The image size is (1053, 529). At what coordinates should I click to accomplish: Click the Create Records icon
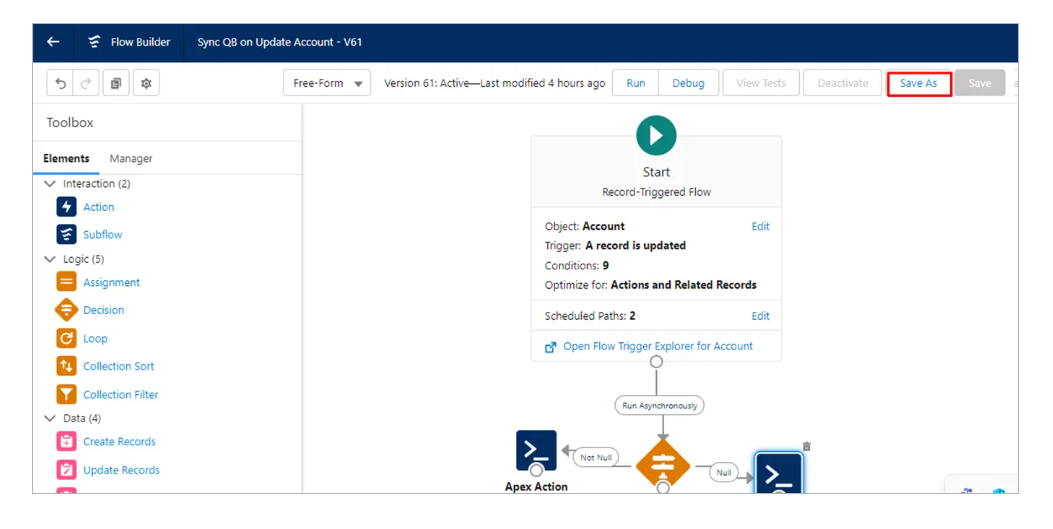pos(67,441)
